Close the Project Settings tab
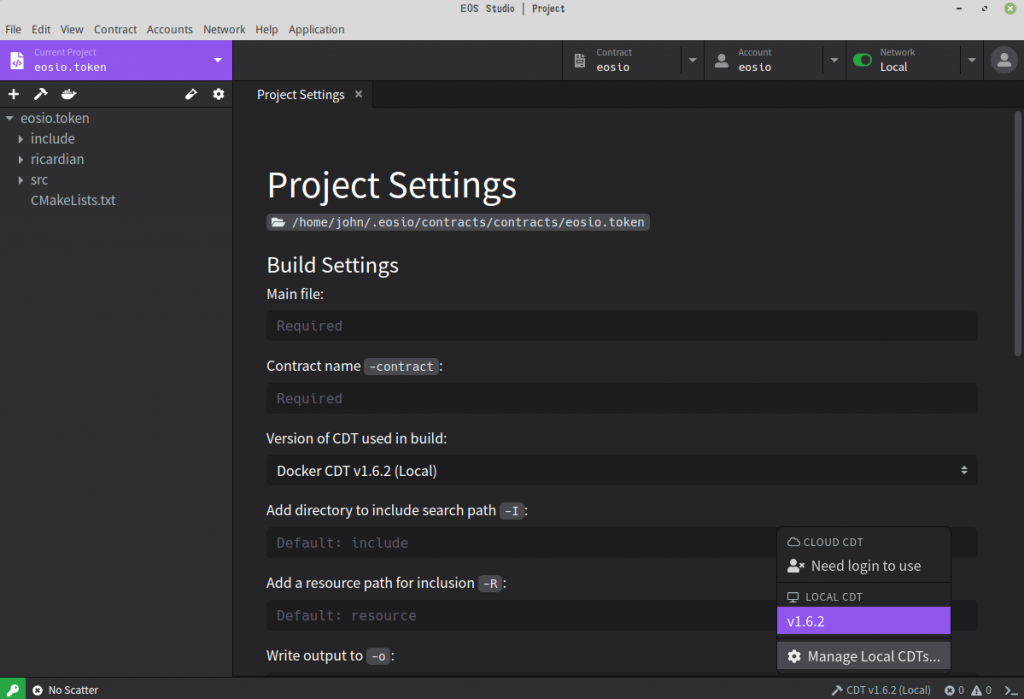Viewport: 1024px width, 699px height. pyautogui.click(x=358, y=95)
